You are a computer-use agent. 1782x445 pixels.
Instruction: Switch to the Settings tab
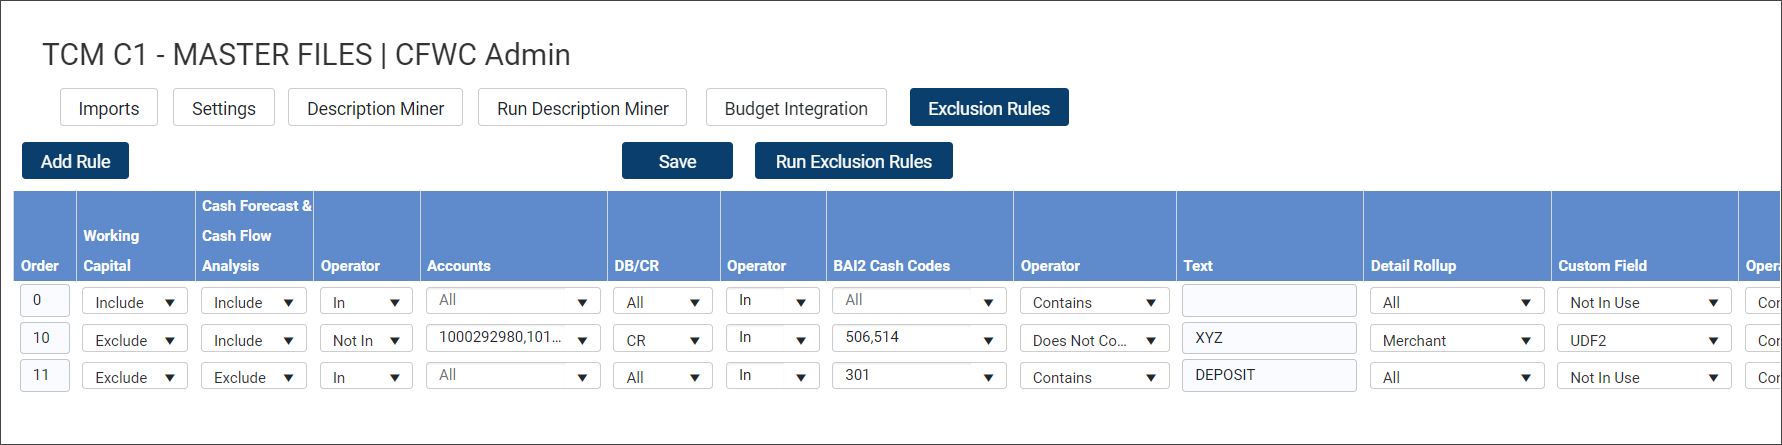click(x=224, y=108)
